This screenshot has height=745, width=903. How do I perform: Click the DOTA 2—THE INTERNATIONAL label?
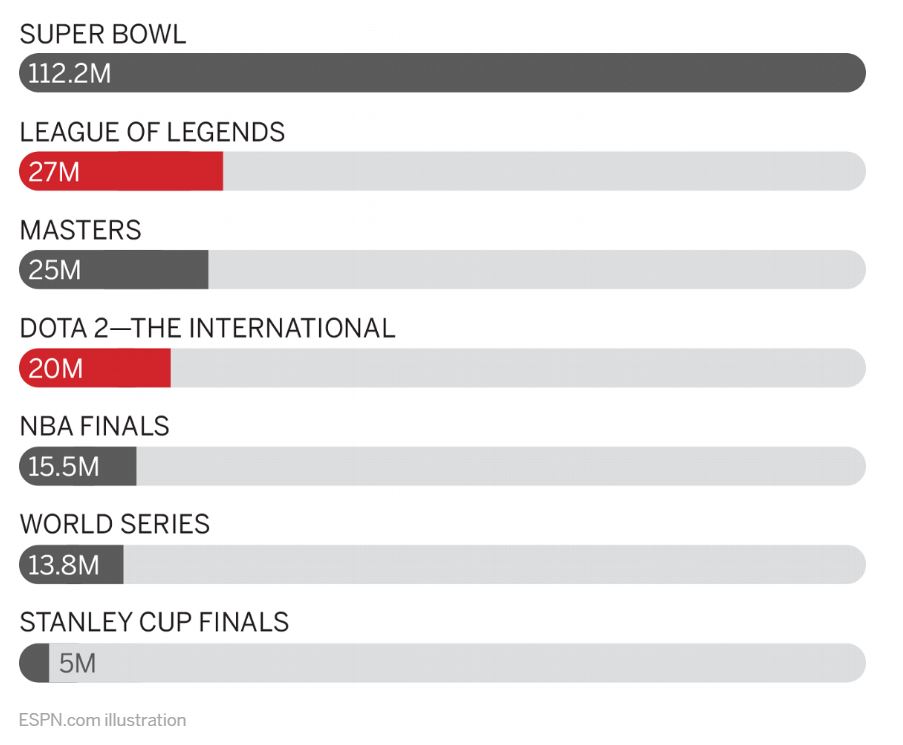[x=207, y=328]
